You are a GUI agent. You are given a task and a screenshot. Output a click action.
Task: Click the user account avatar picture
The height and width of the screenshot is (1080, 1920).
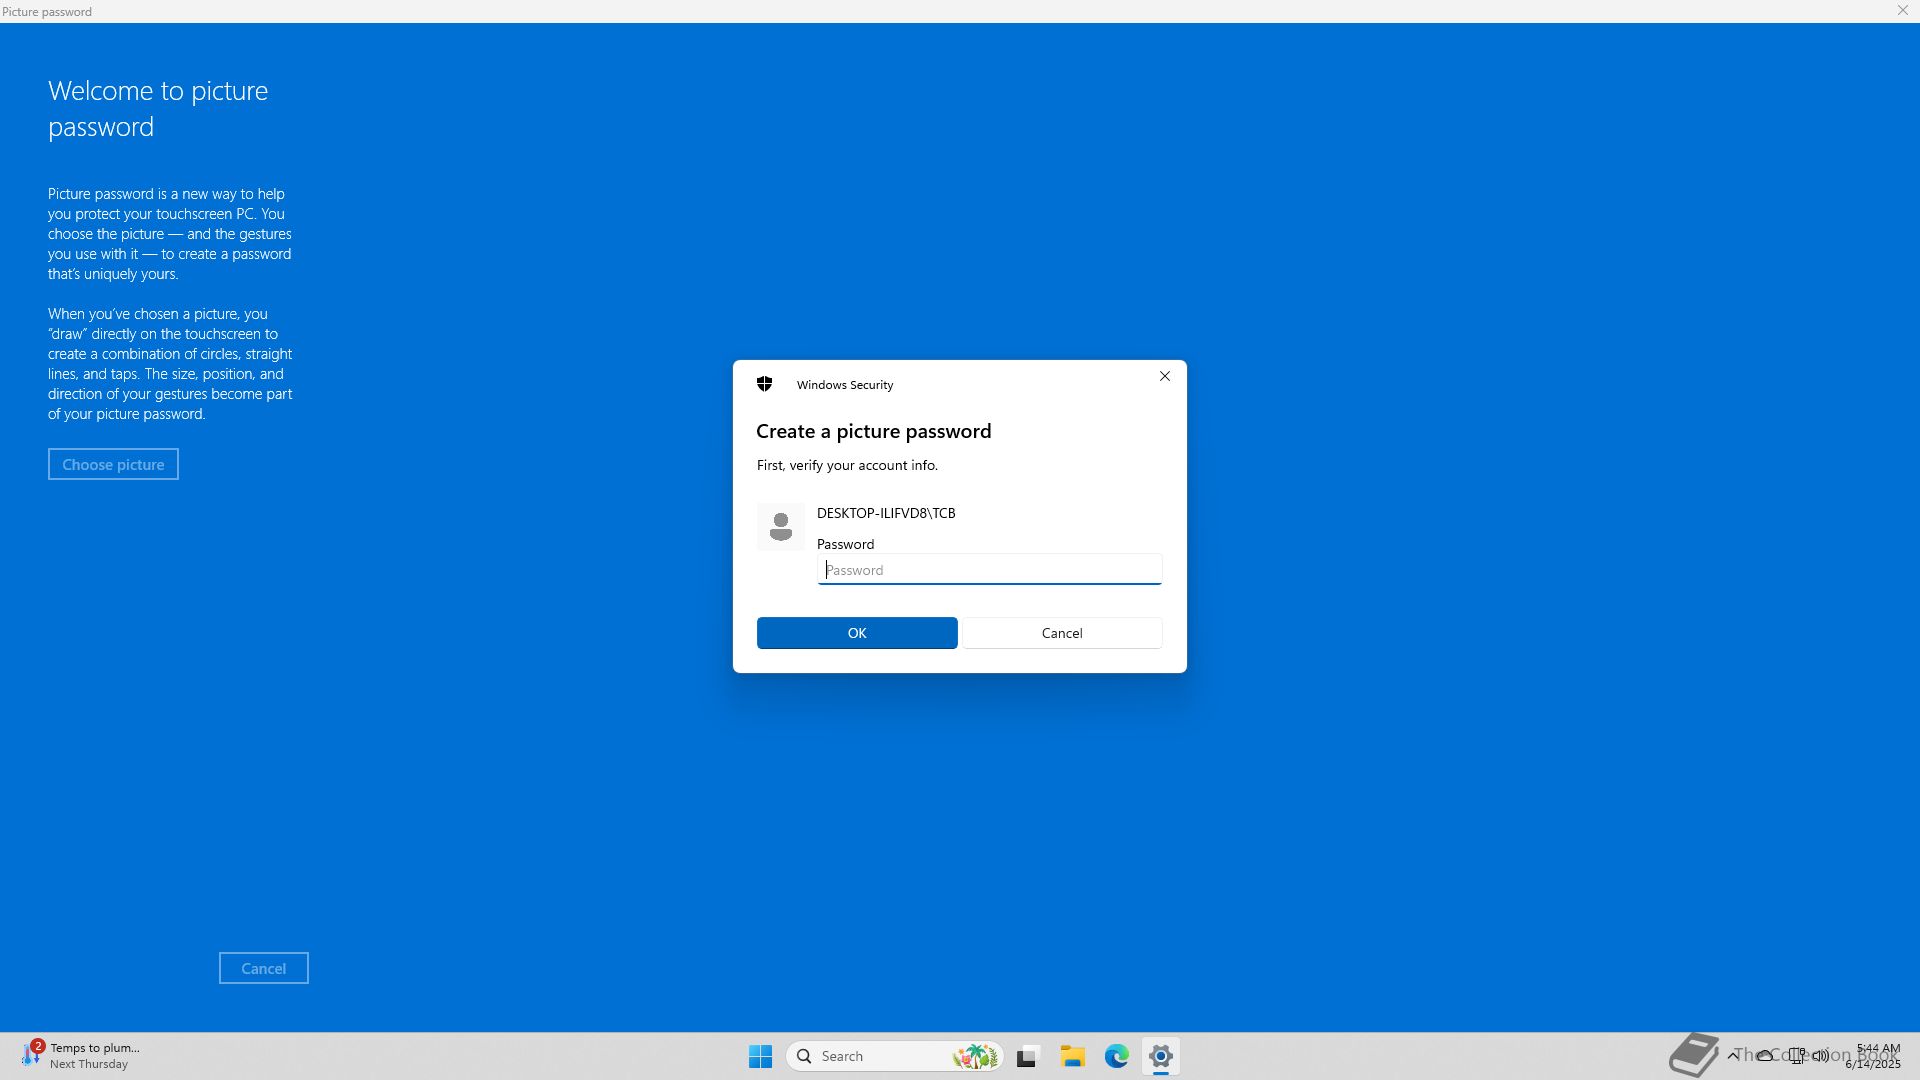click(780, 526)
